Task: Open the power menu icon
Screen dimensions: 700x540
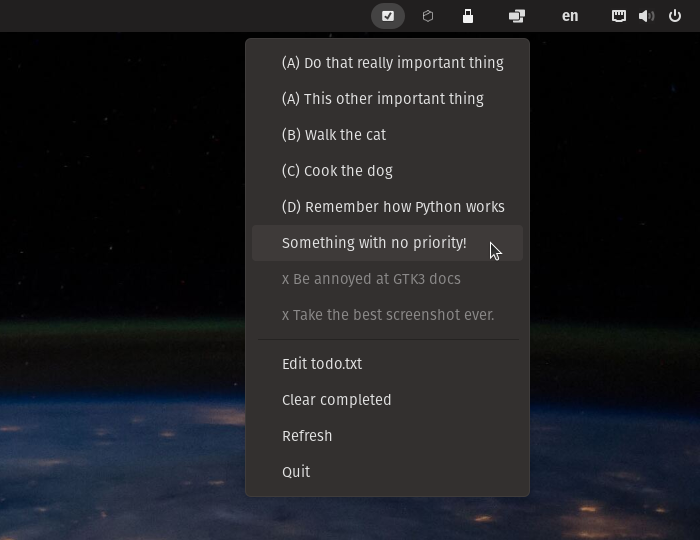Action: point(675,16)
